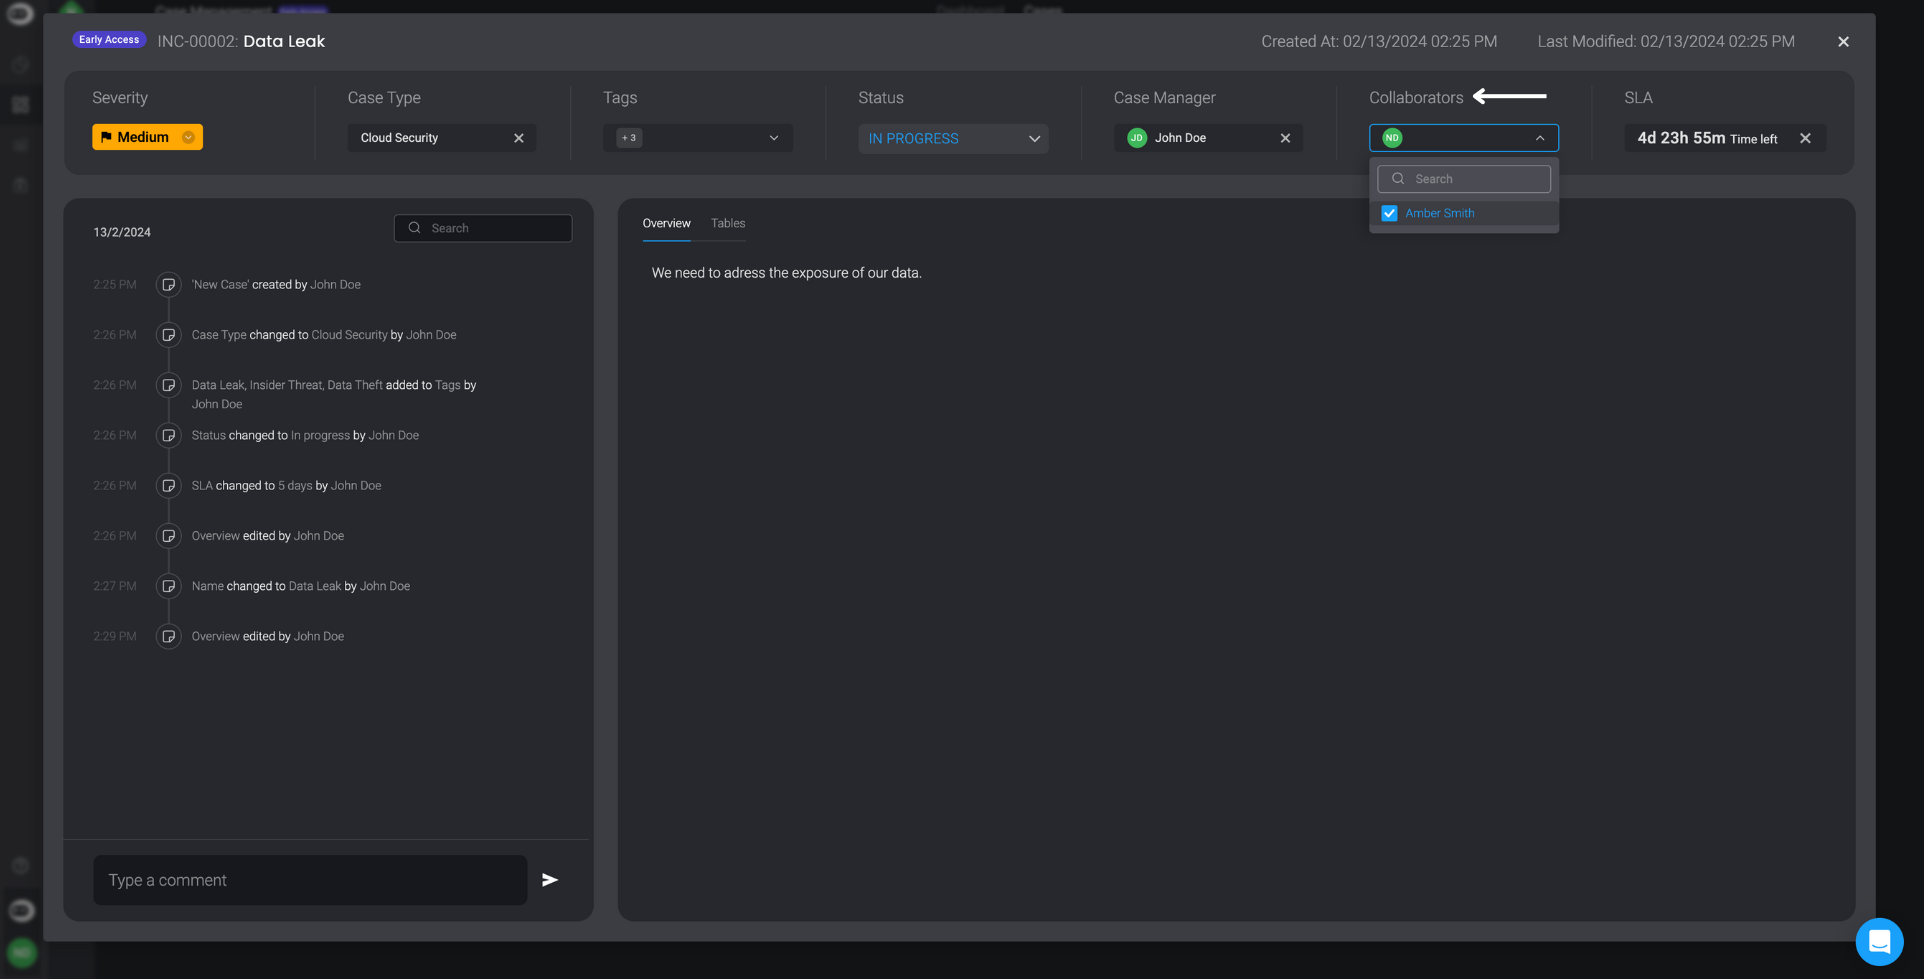Clear the Cloud Security case type
The height and width of the screenshot is (979, 1924).
pyautogui.click(x=519, y=138)
